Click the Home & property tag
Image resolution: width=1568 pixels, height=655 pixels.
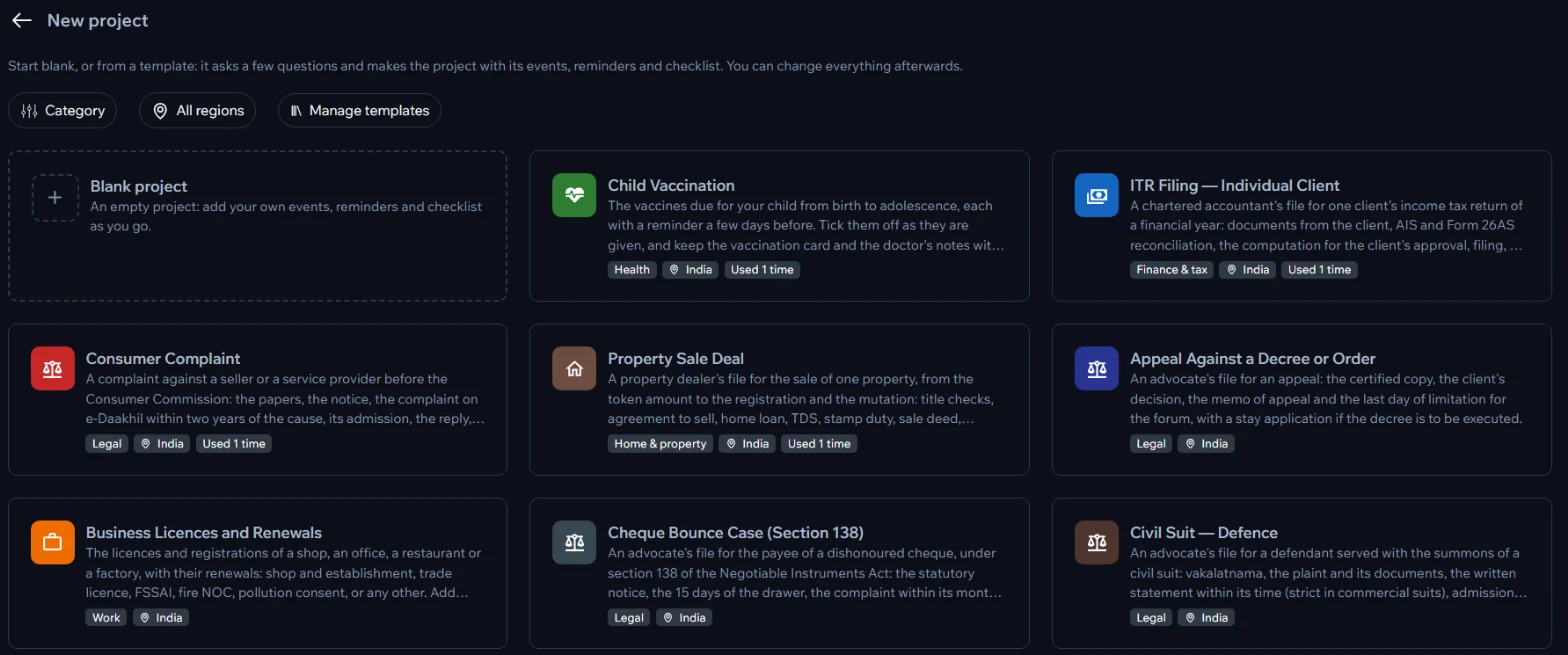click(x=661, y=443)
